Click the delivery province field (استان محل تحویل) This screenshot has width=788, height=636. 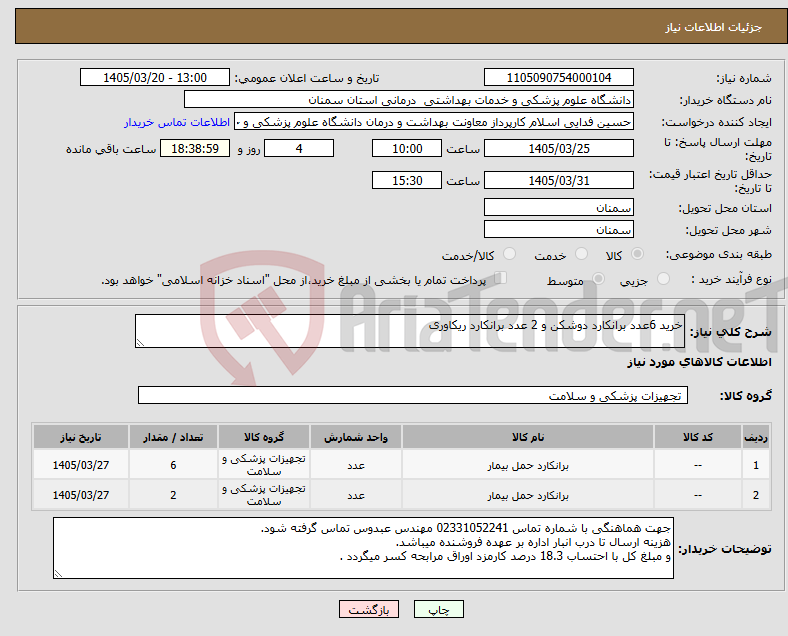[558, 207]
